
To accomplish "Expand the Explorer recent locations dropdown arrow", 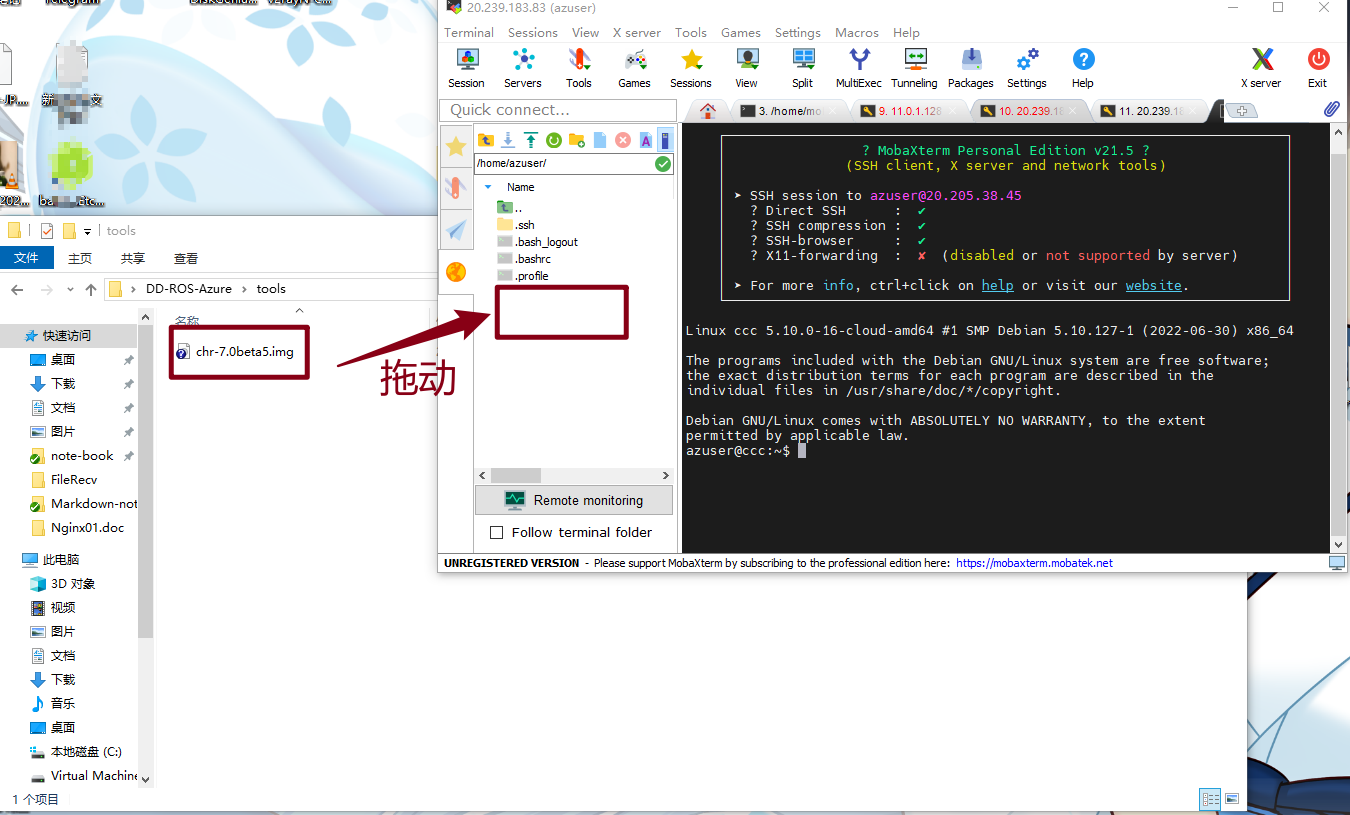I will 70,289.
